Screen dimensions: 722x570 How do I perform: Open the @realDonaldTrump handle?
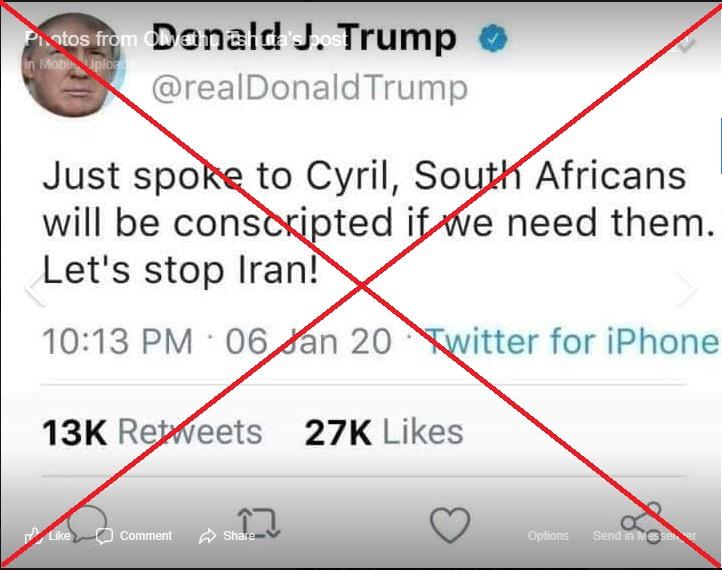click(x=310, y=88)
